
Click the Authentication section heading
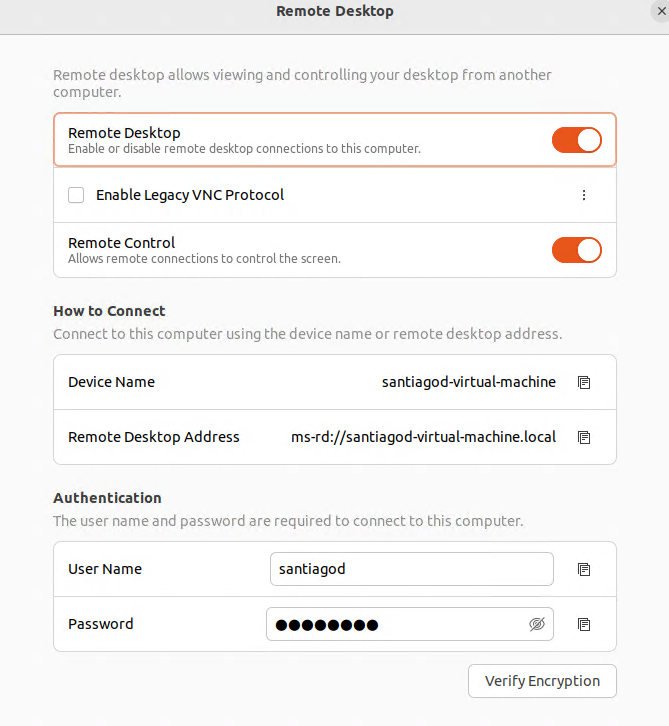click(107, 498)
